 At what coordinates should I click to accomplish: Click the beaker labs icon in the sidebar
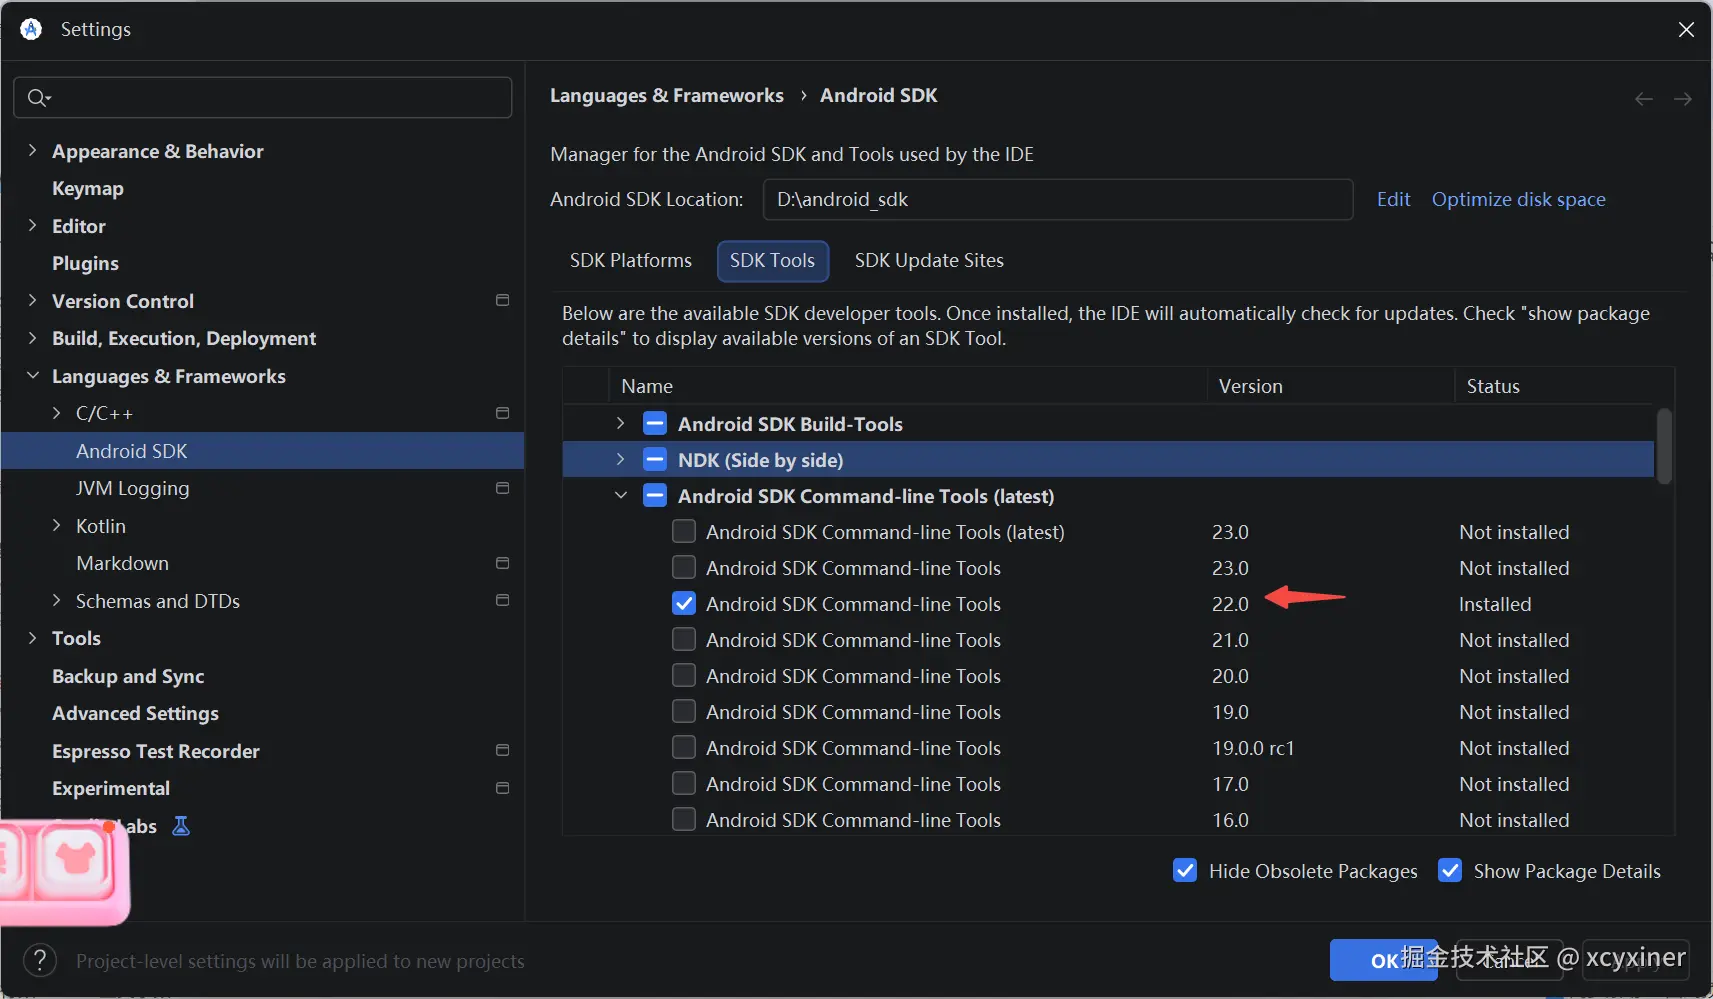181,826
